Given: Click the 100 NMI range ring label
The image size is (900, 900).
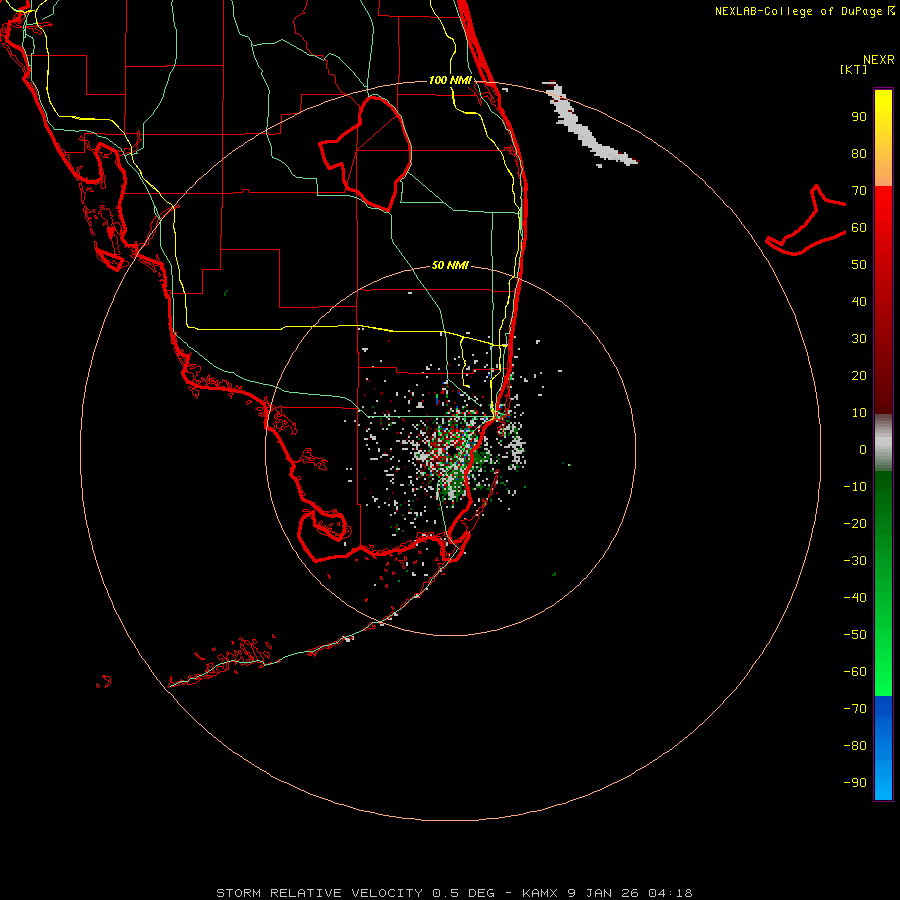Looking at the screenshot, I should [x=450, y=80].
